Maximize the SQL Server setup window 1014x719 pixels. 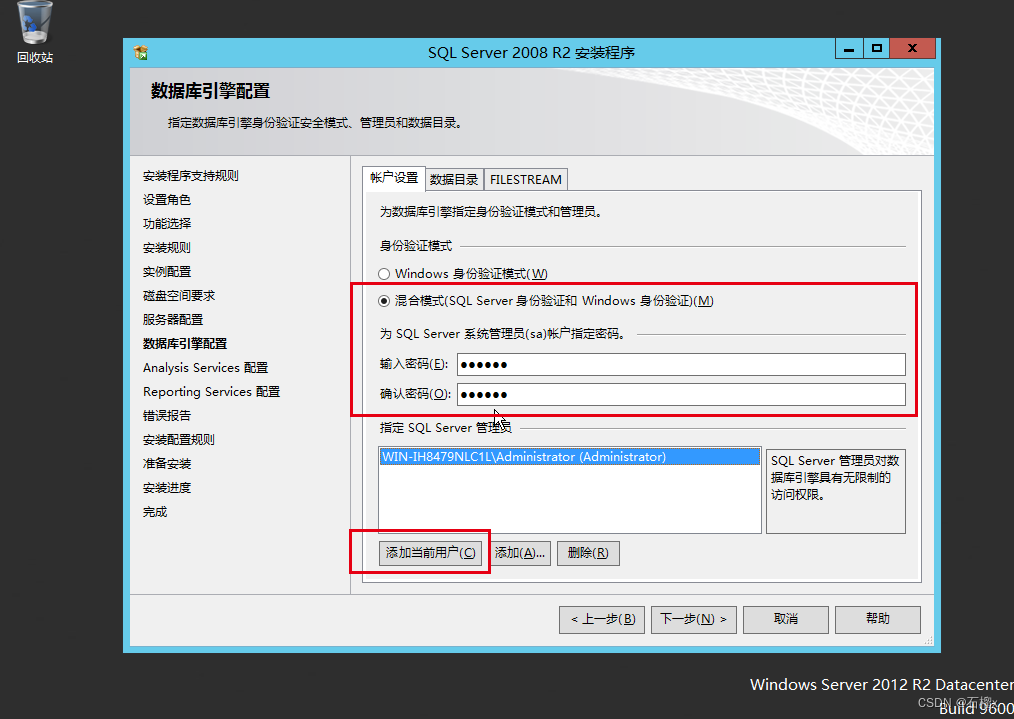[x=876, y=48]
